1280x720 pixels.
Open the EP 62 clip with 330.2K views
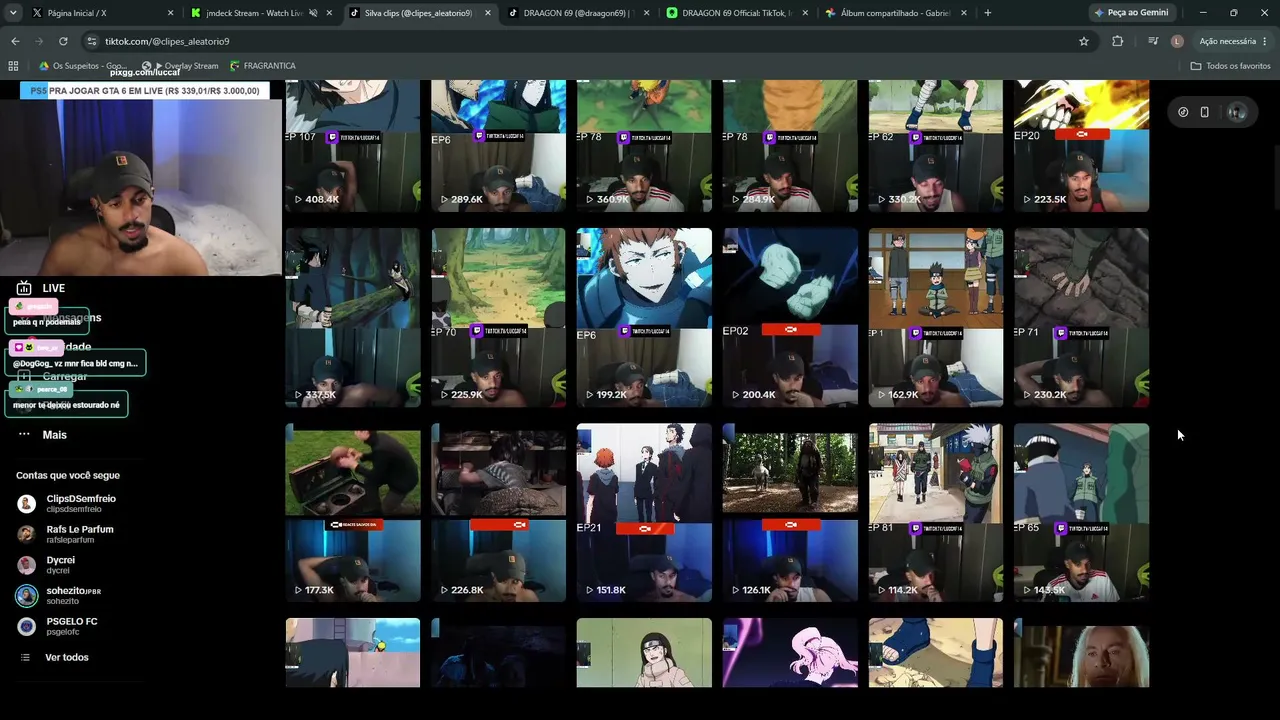936,146
